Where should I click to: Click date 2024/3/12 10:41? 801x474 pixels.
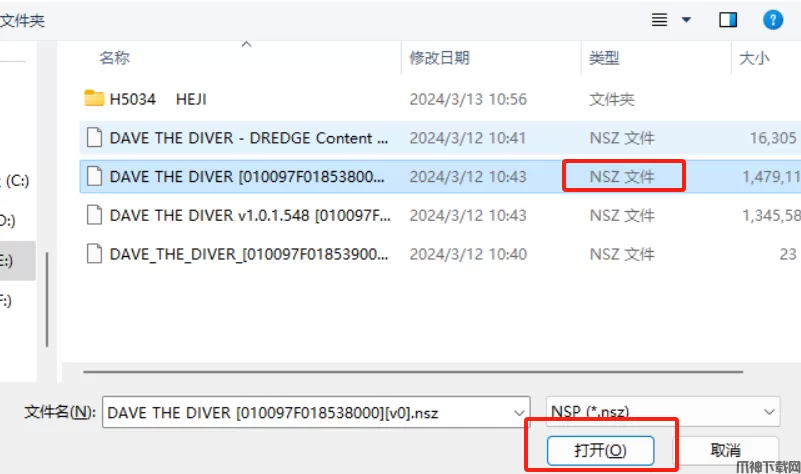pos(467,138)
